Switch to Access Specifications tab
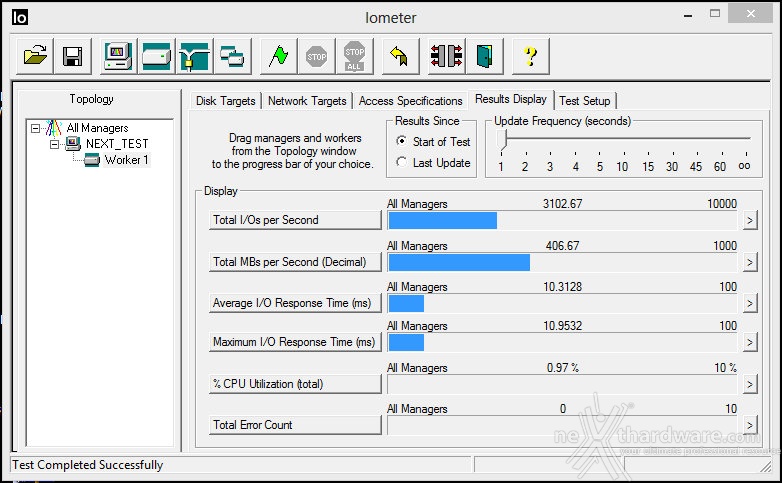782x483 pixels. click(x=410, y=101)
